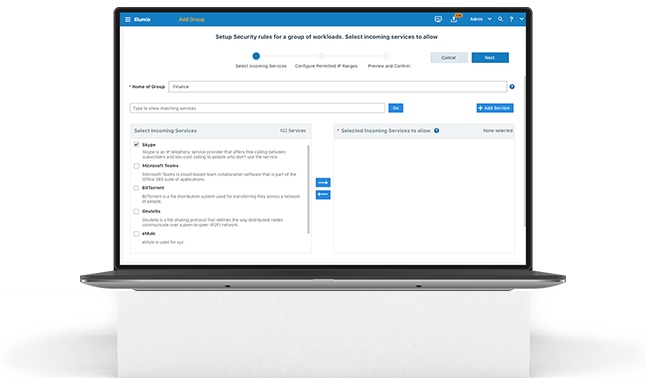
Task: Select step Select Incoming Services circle
Action: pos(256,56)
